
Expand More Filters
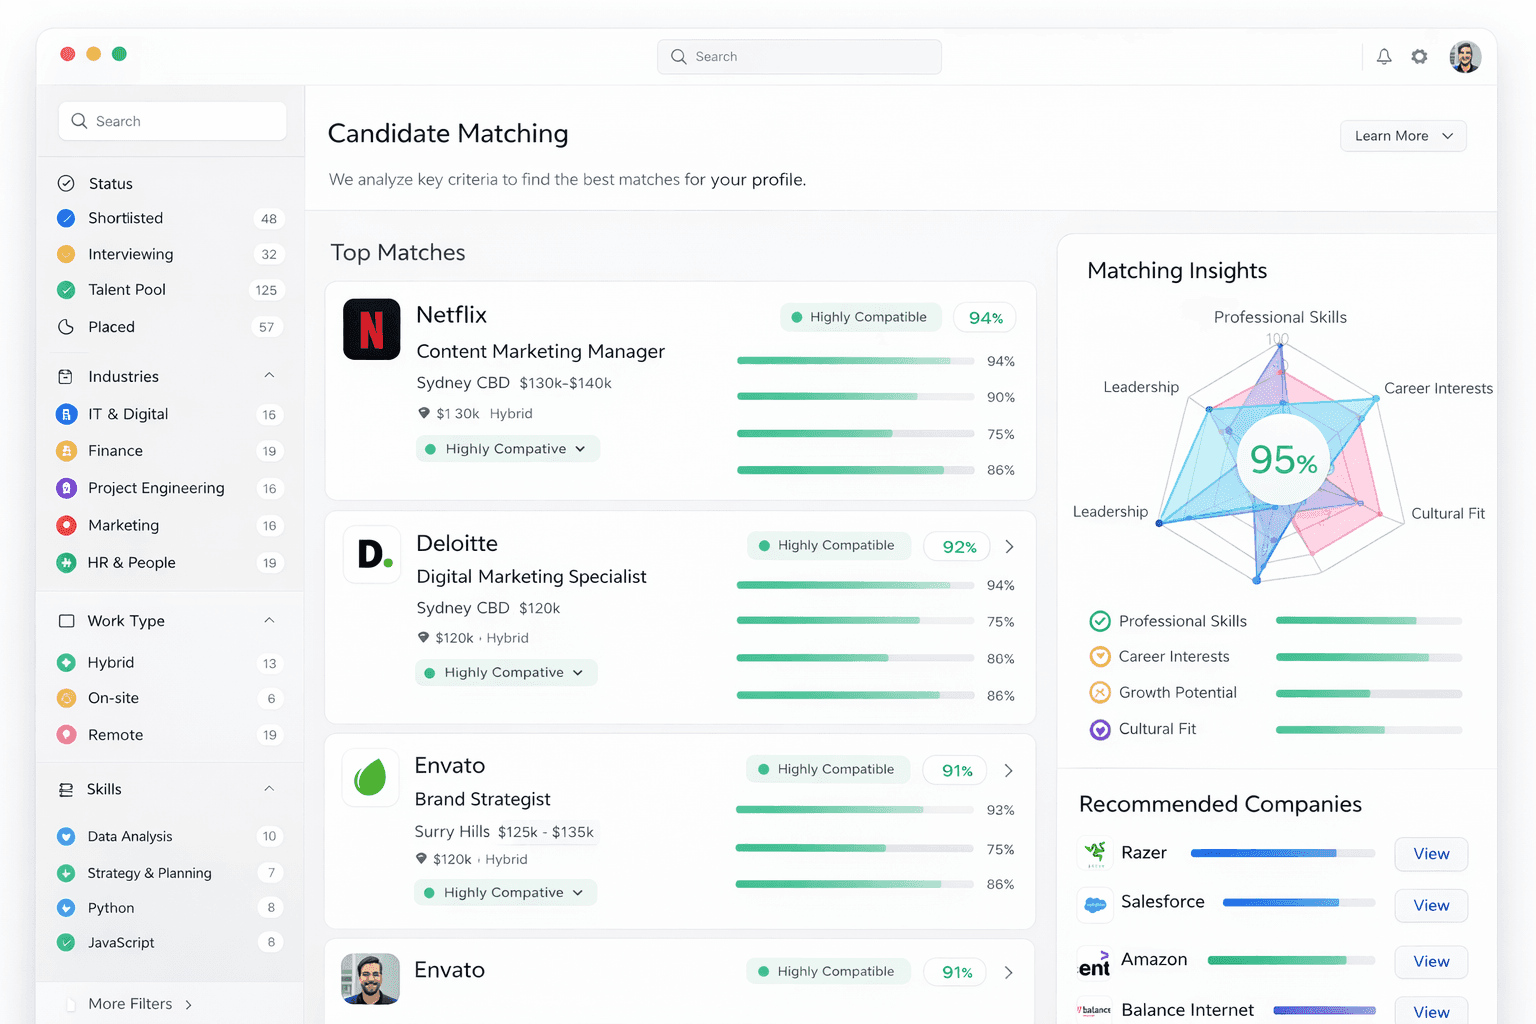[139, 1004]
